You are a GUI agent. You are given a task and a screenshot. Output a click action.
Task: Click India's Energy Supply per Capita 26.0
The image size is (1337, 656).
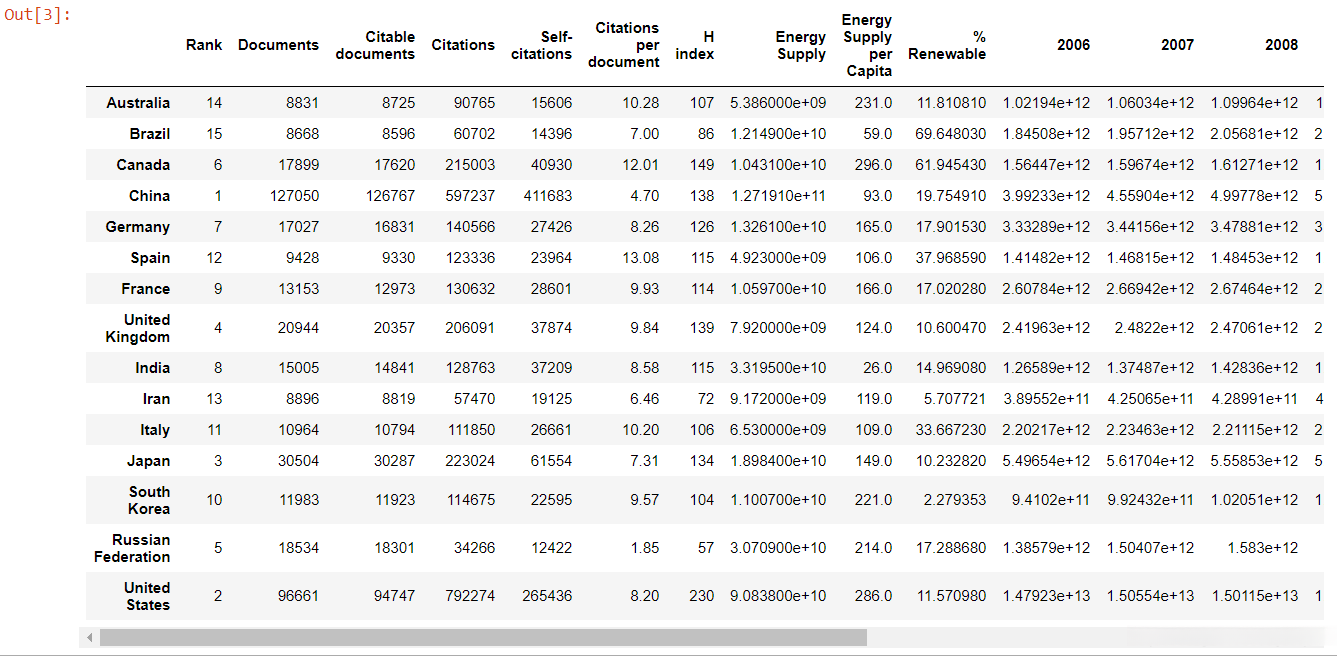(878, 368)
